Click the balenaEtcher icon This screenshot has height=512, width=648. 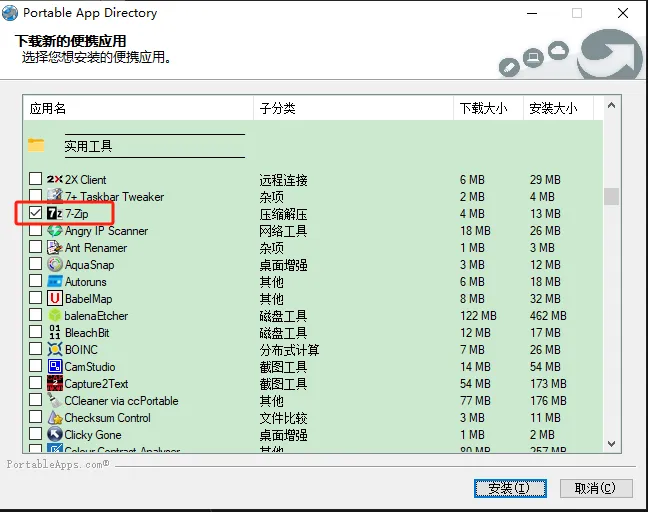pyautogui.click(x=55, y=315)
